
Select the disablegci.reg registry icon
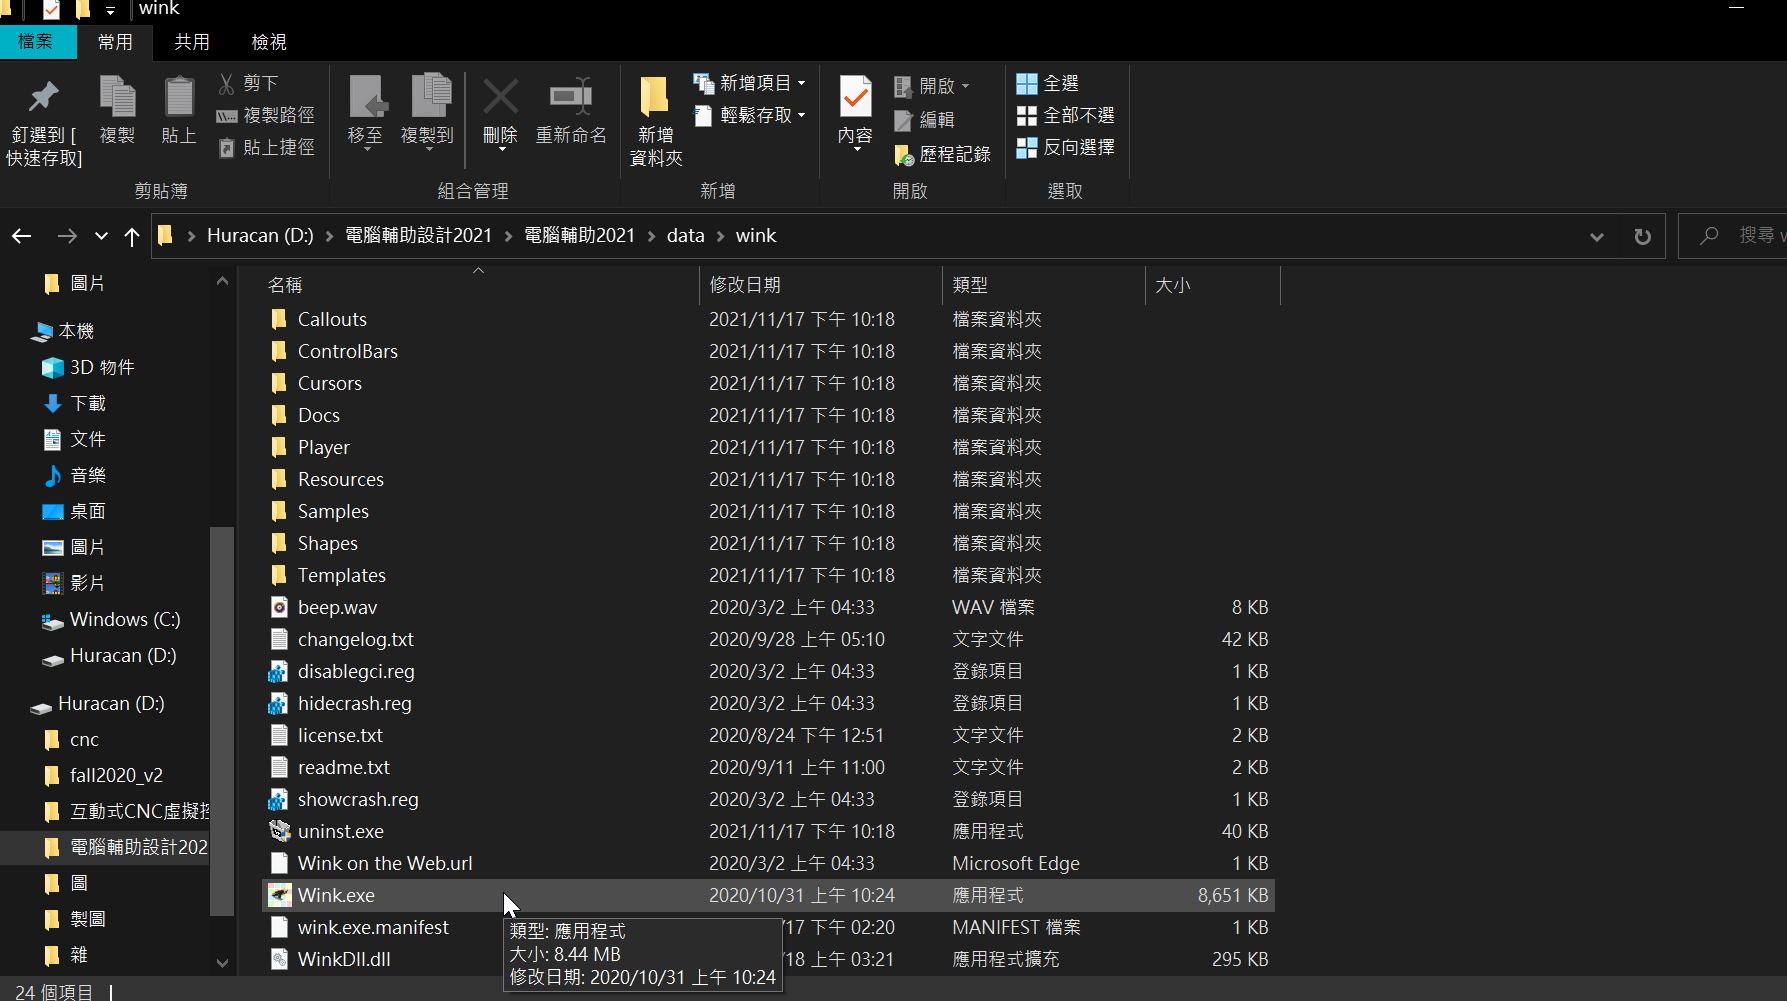(279, 672)
